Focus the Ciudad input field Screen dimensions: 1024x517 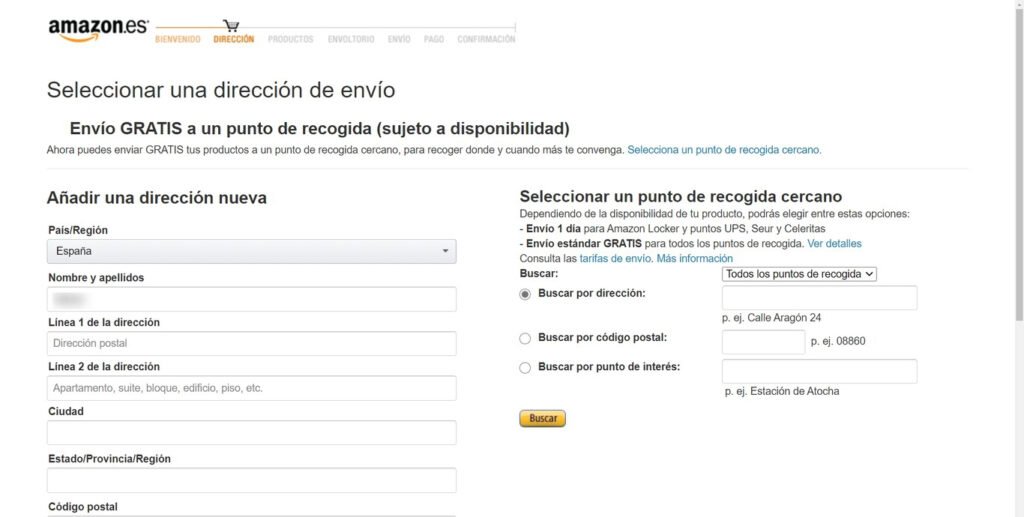click(251, 433)
